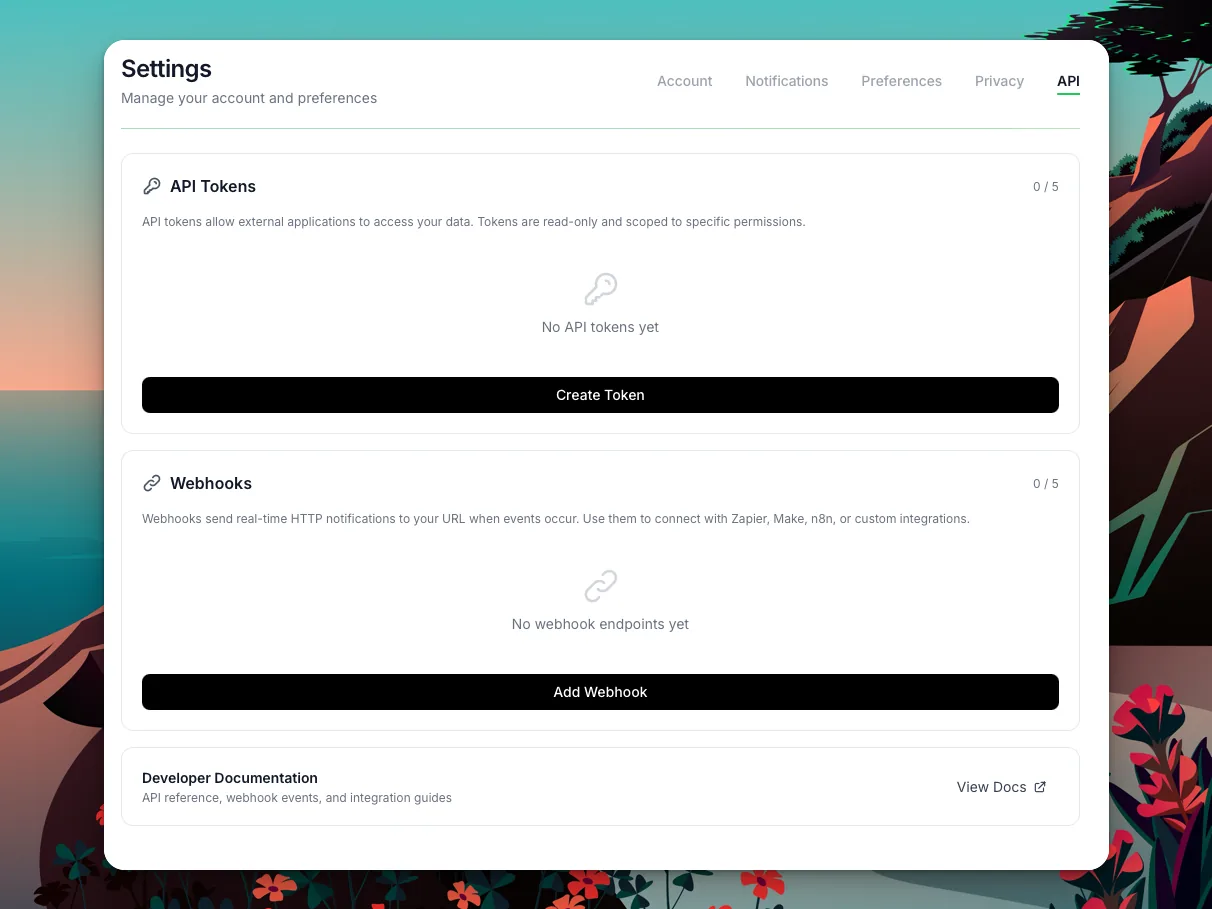
Task: Switch to the Account tab
Action: click(x=684, y=81)
